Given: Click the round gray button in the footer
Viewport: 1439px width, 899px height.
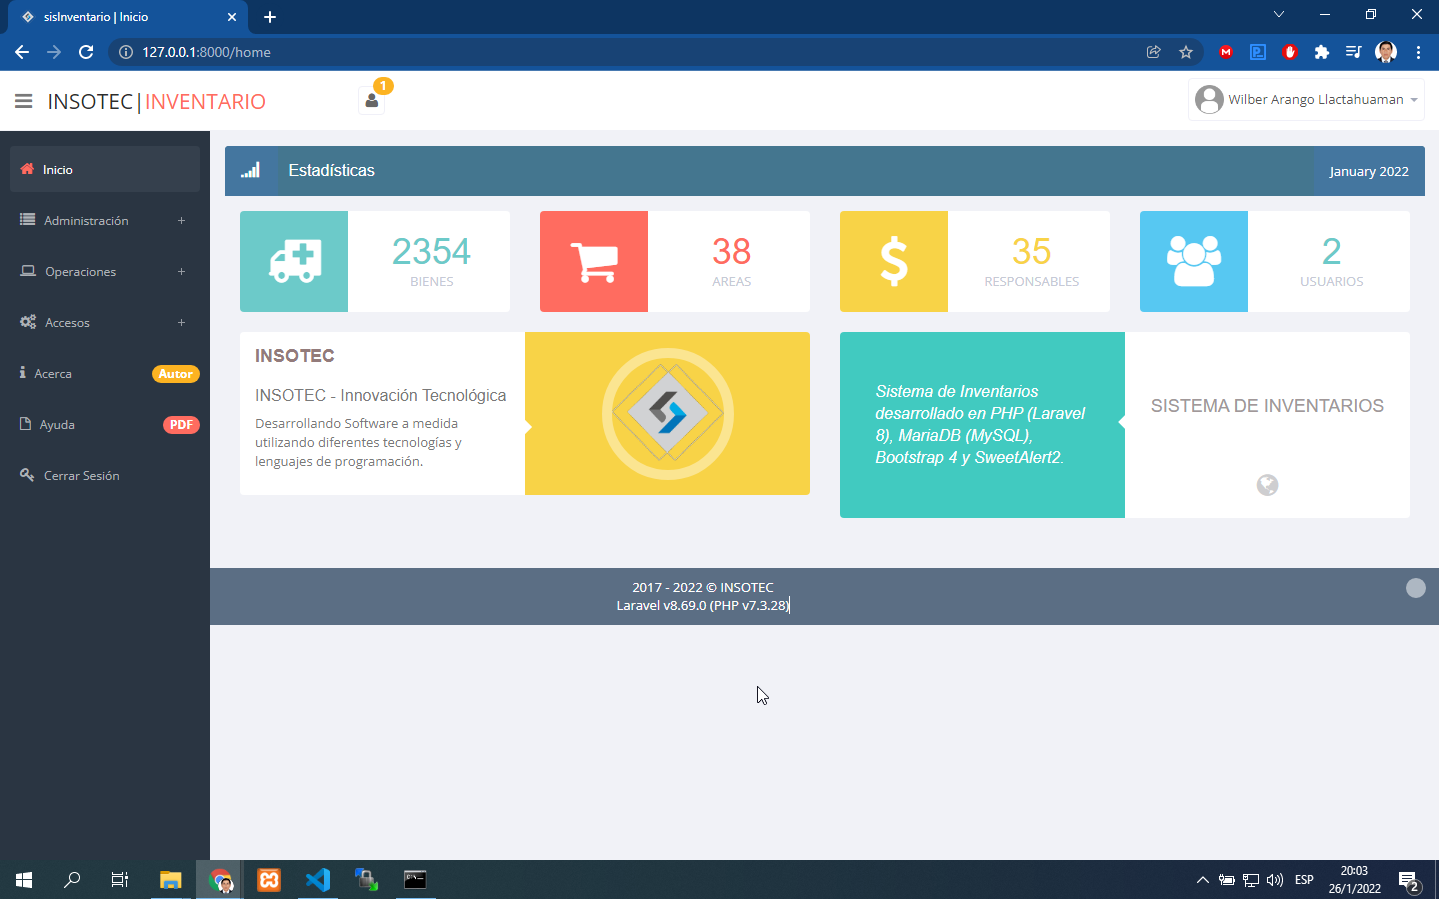Looking at the screenshot, I should coord(1415,588).
